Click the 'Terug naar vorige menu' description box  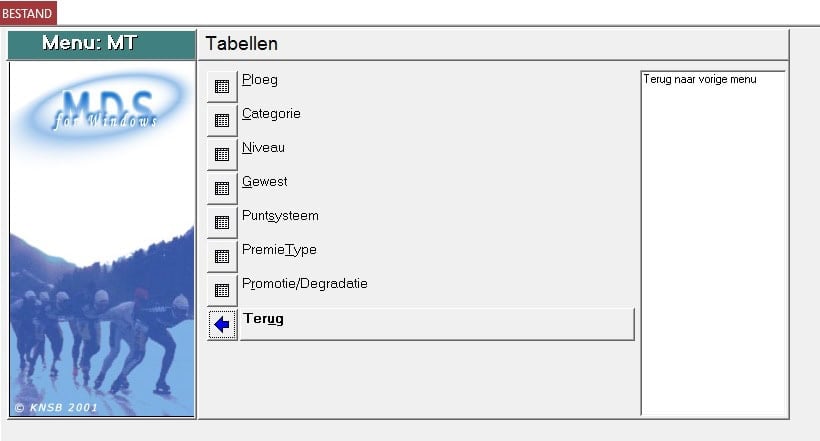pyautogui.click(x=712, y=240)
